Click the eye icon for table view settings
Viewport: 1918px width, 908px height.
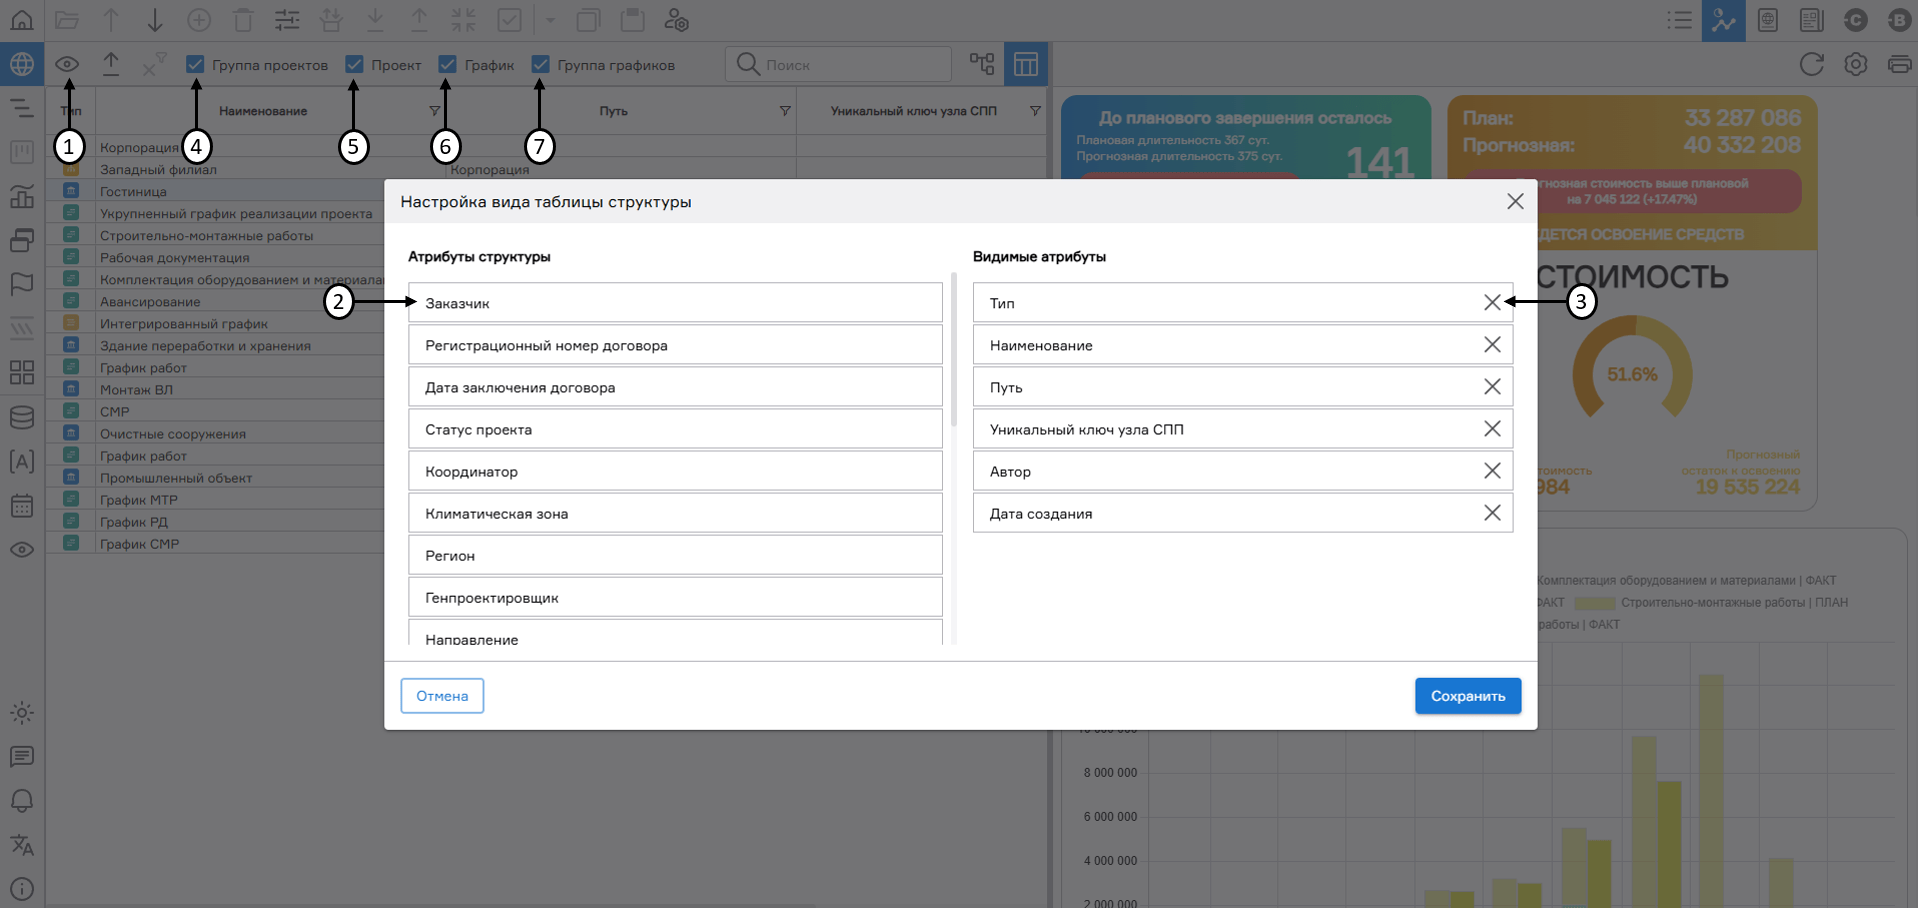click(x=67, y=65)
